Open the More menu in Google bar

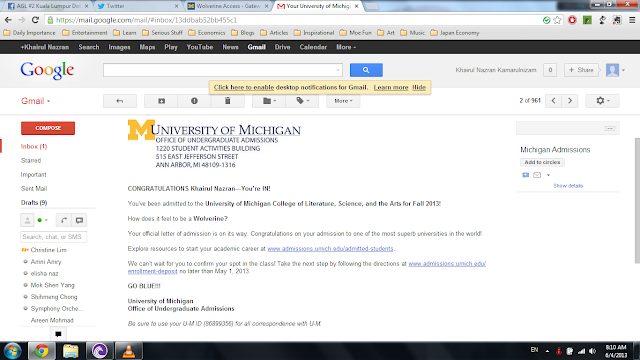click(x=346, y=47)
